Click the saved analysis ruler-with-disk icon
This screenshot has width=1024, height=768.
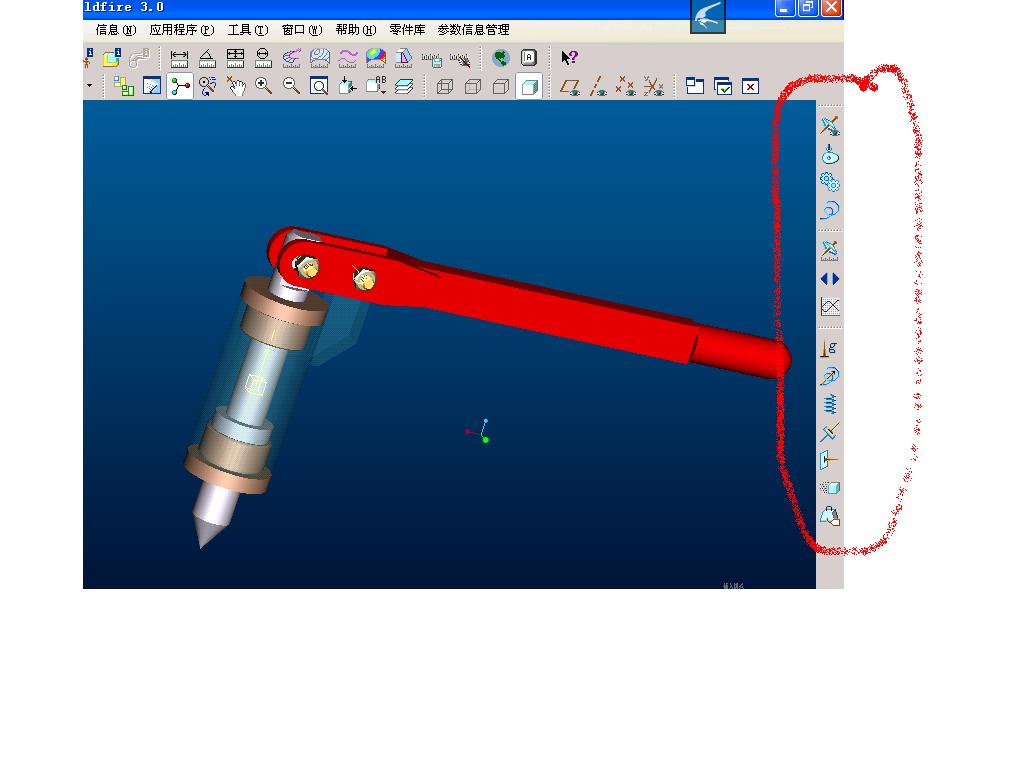click(x=432, y=59)
